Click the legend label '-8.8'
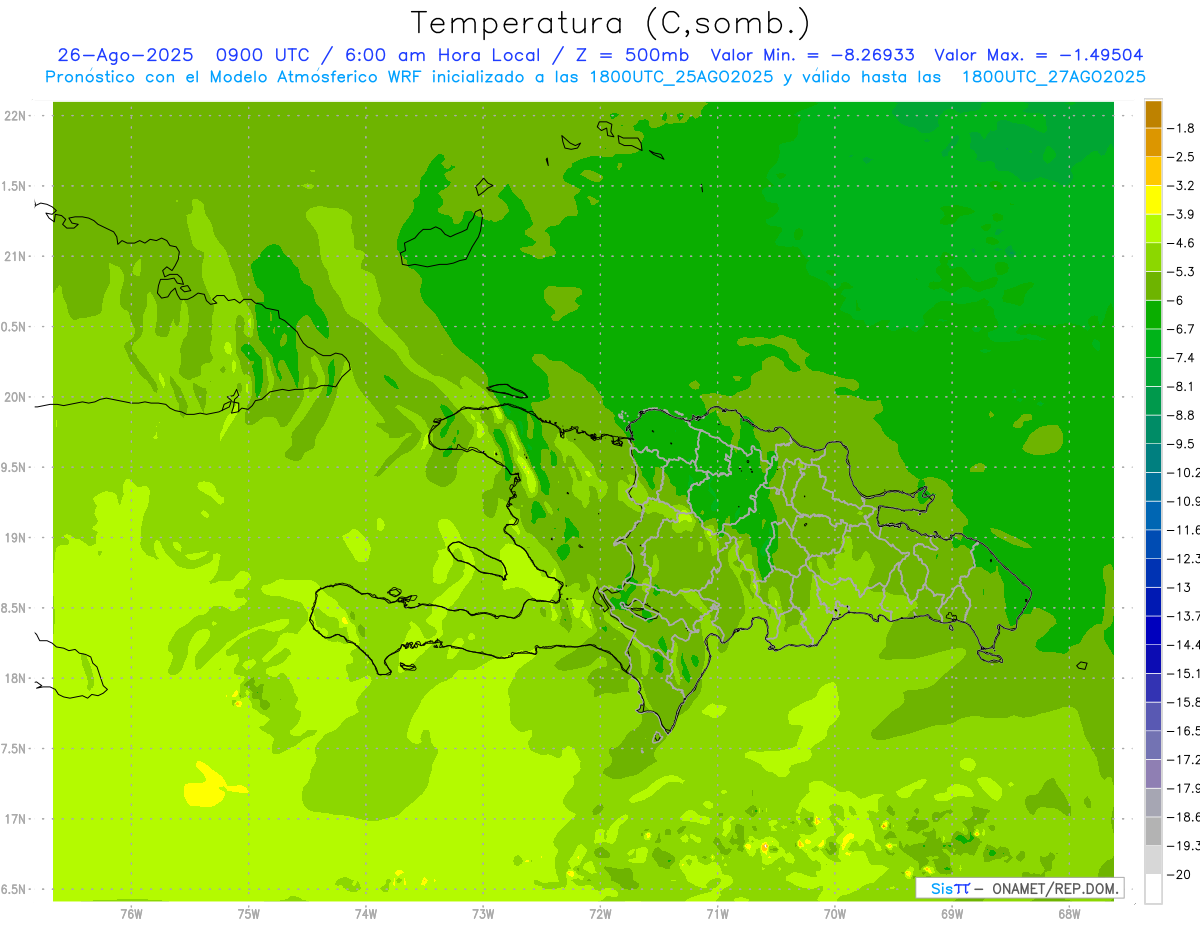The height and width of the screenshot is (927, 1200). tap(1183, 415)
